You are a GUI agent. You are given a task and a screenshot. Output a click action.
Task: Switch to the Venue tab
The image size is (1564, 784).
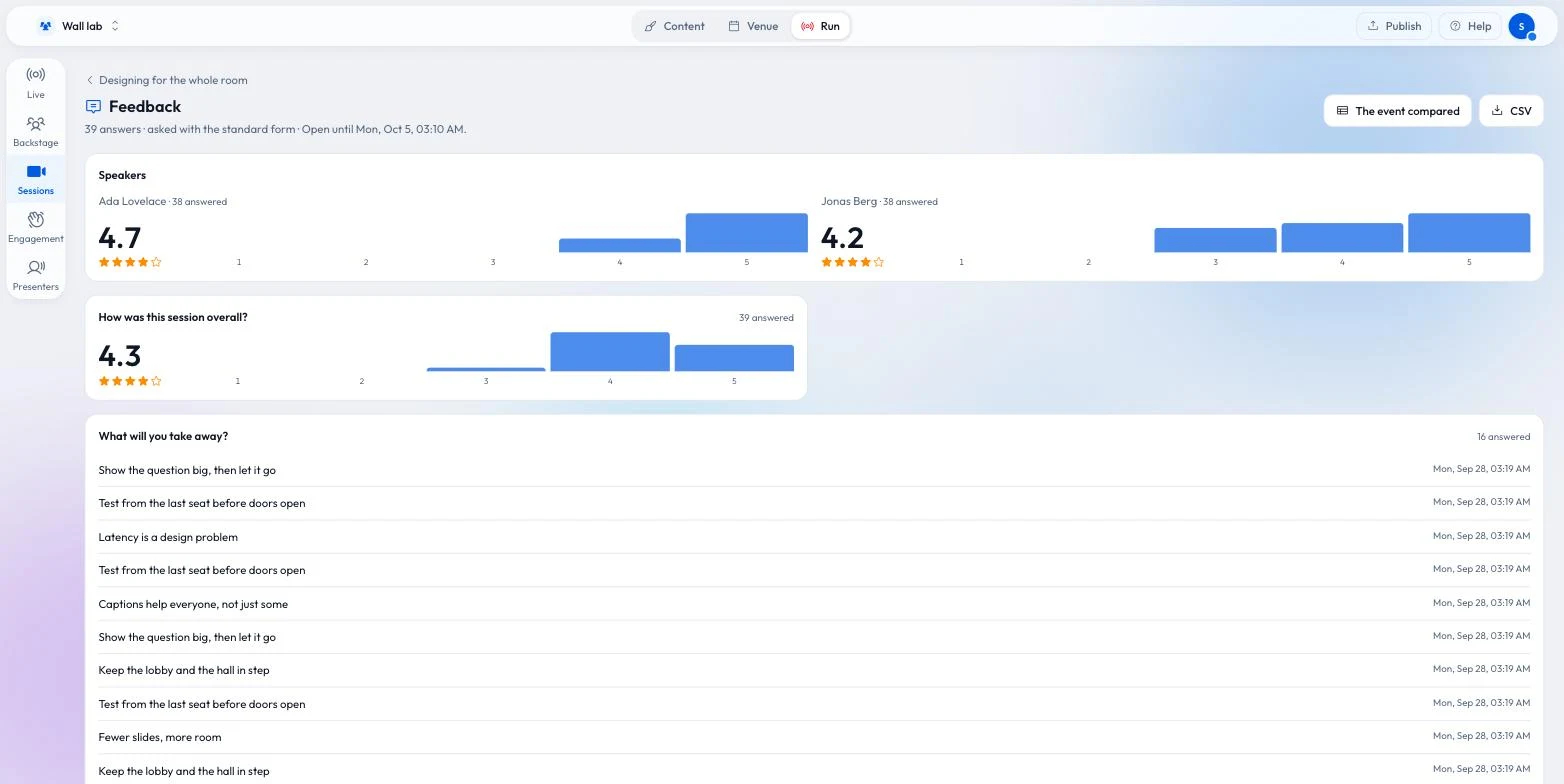point(753,26)
